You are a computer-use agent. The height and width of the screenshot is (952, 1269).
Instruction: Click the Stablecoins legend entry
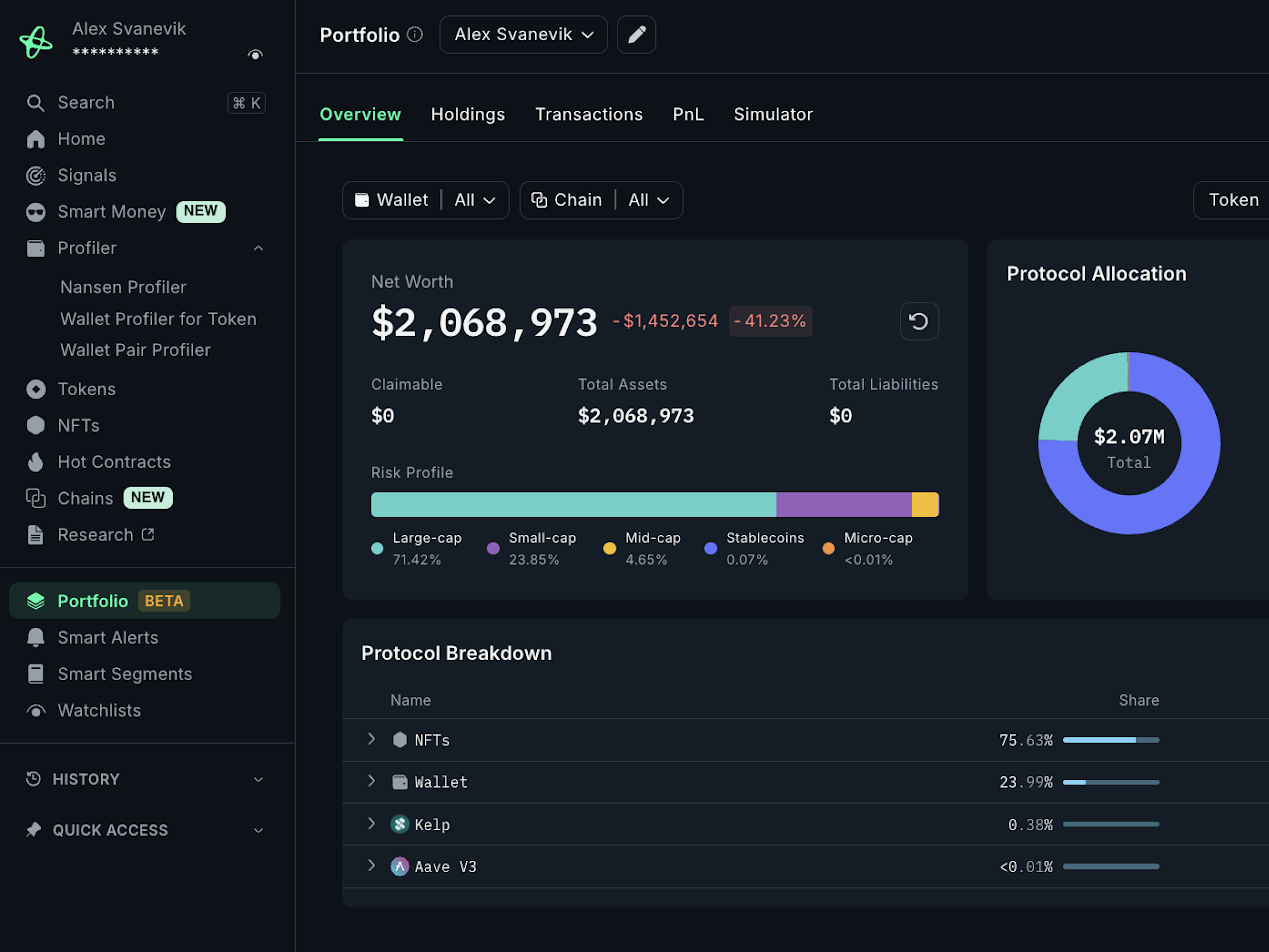pos(755,548)
